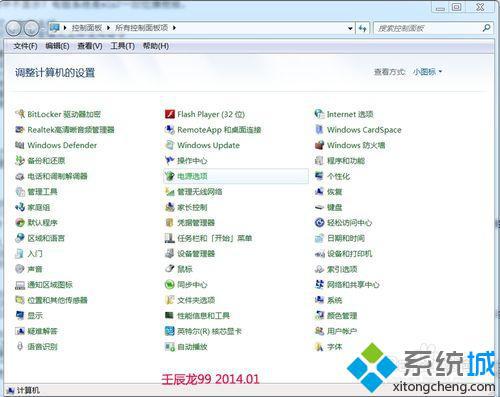Click the Forward navigation button
Viewport: 500px width, 397px height.
31,28
